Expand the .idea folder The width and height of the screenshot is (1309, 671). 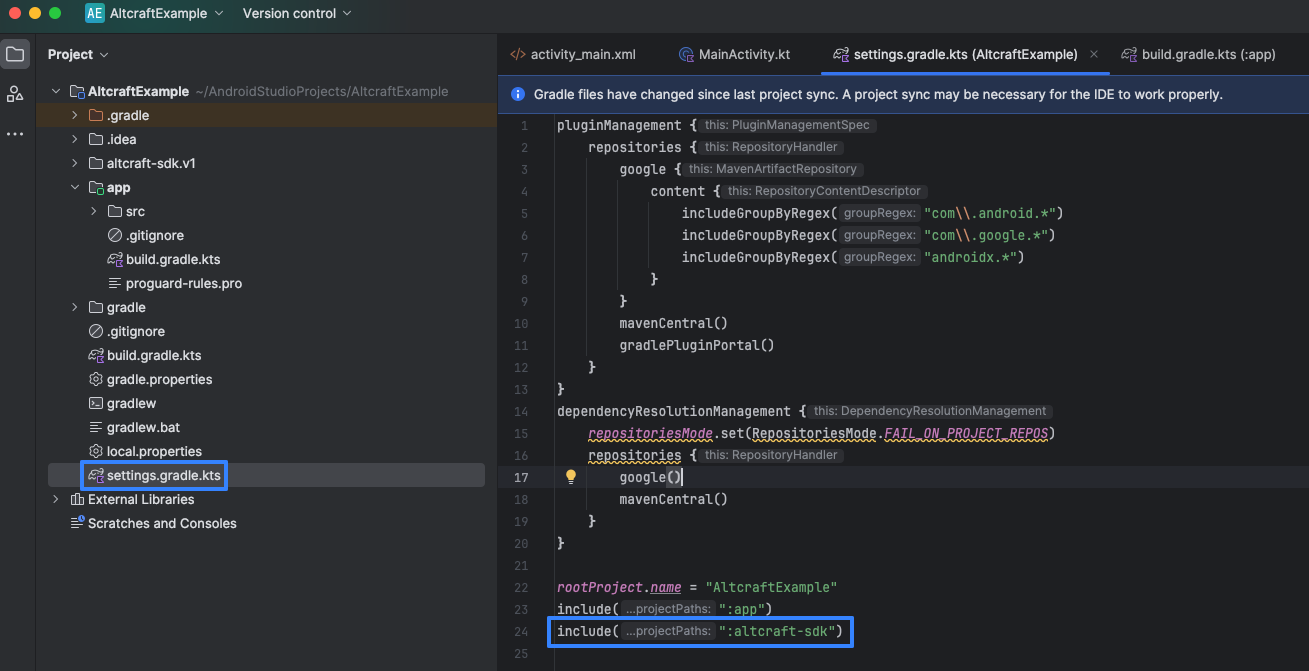click(x=75, y=139)
